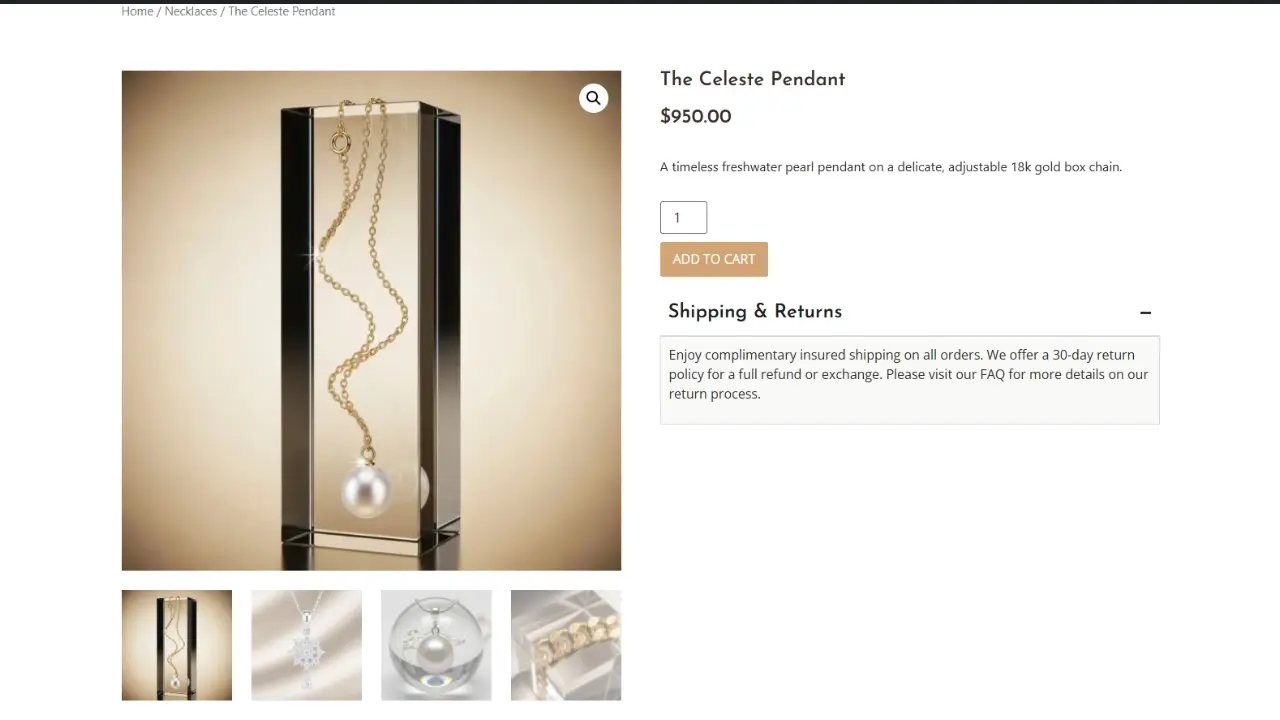Open the gold beaded jewelry thumbnail

point(566,645)
